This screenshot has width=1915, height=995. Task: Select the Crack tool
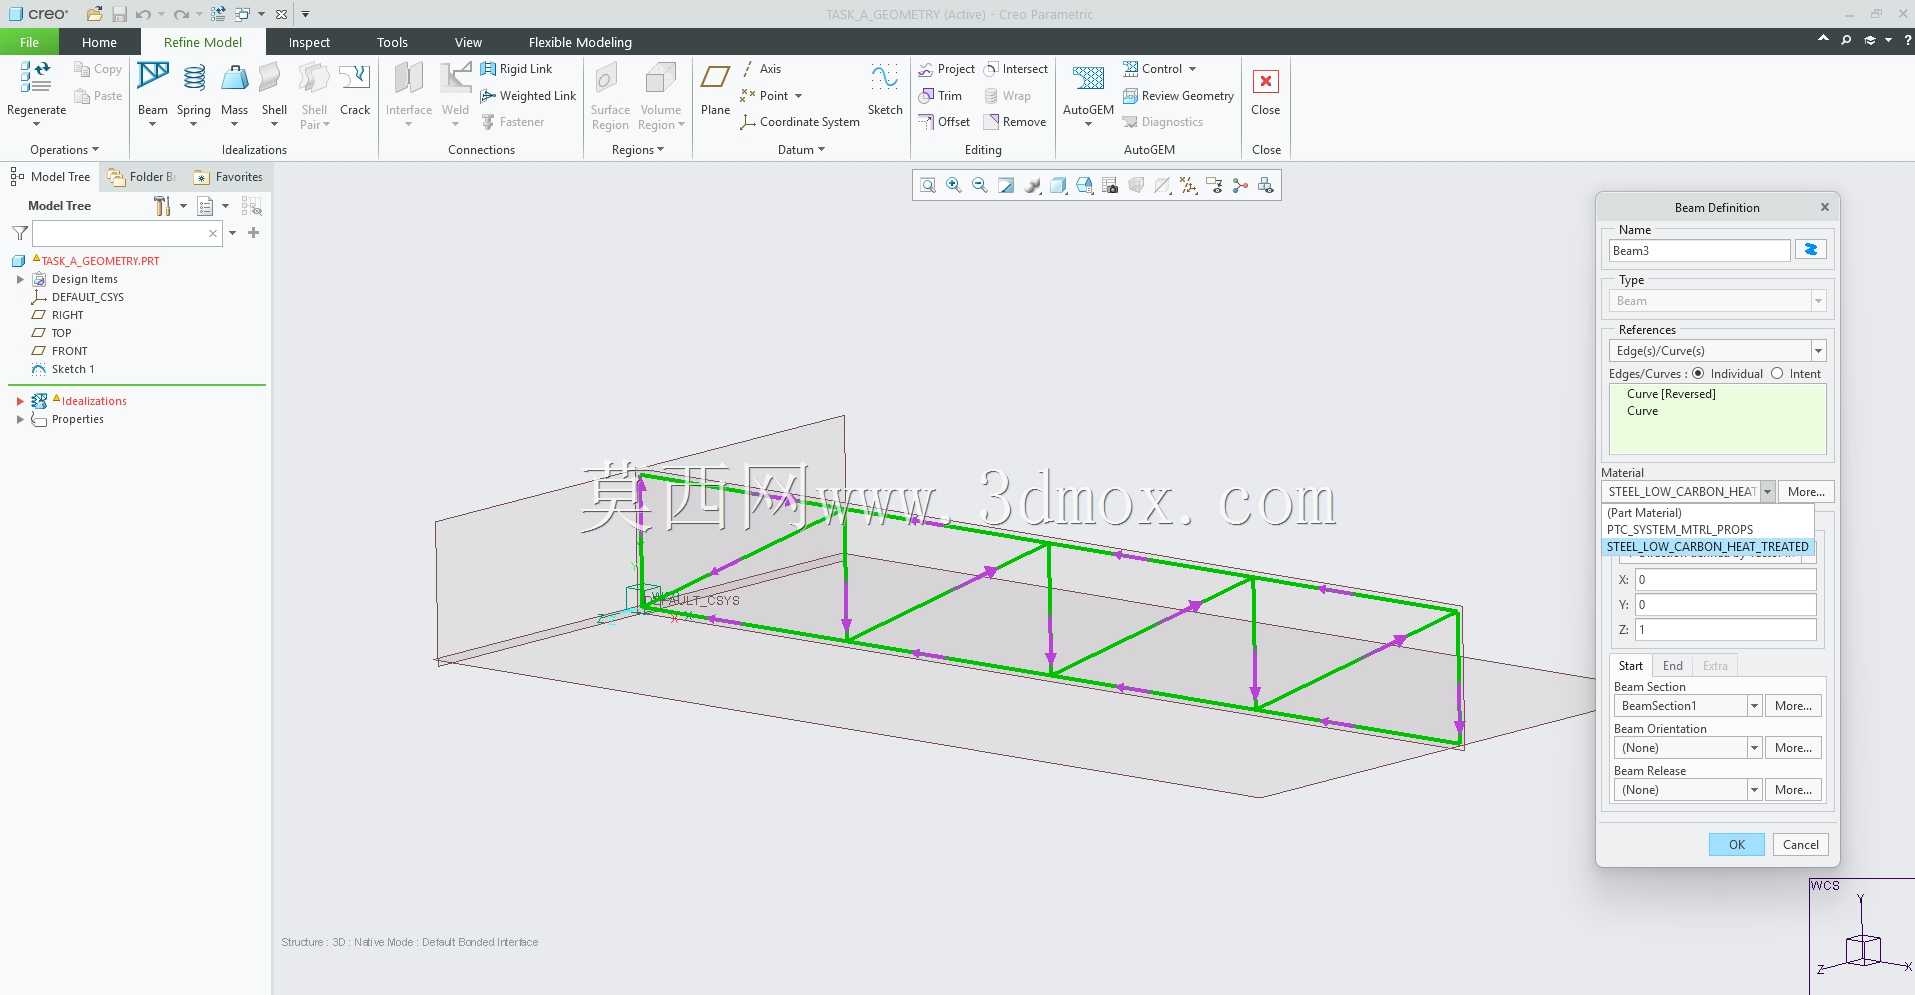pyautogui.click(x=355, y=87)
